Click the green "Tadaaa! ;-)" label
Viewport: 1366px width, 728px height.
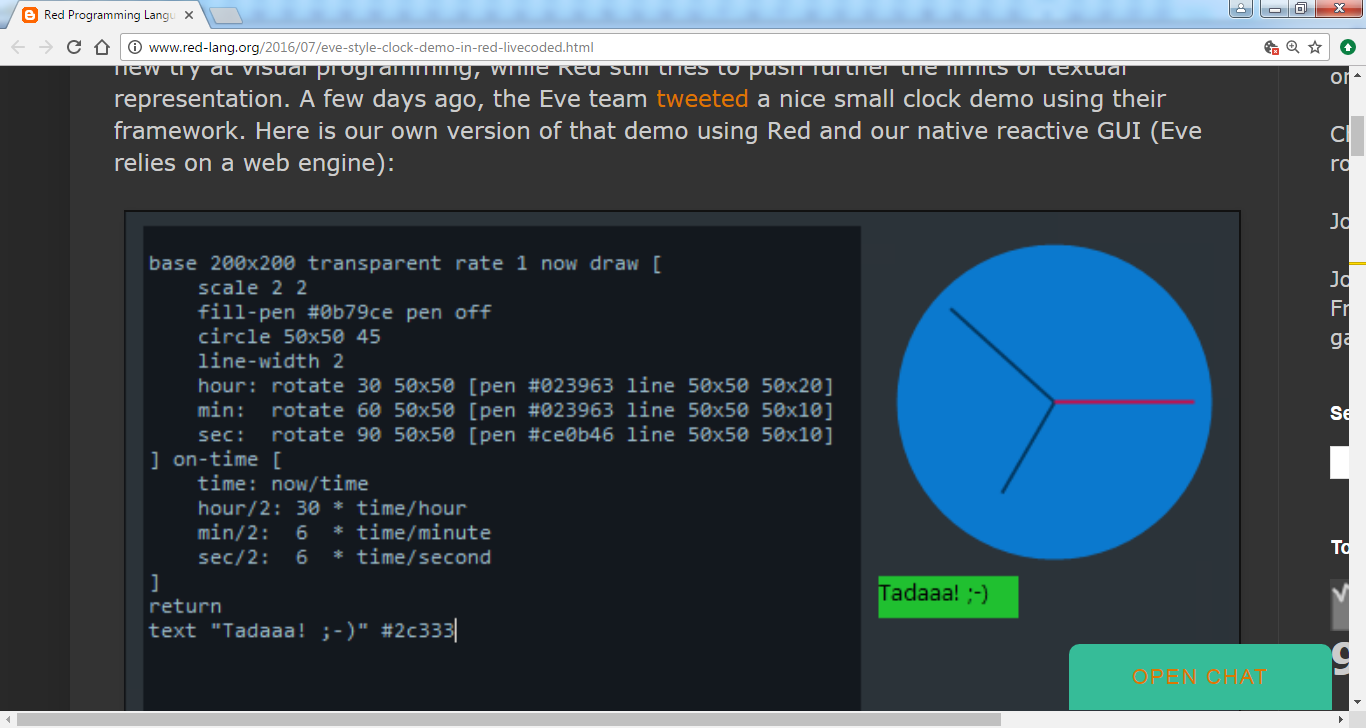pos(948,597)
